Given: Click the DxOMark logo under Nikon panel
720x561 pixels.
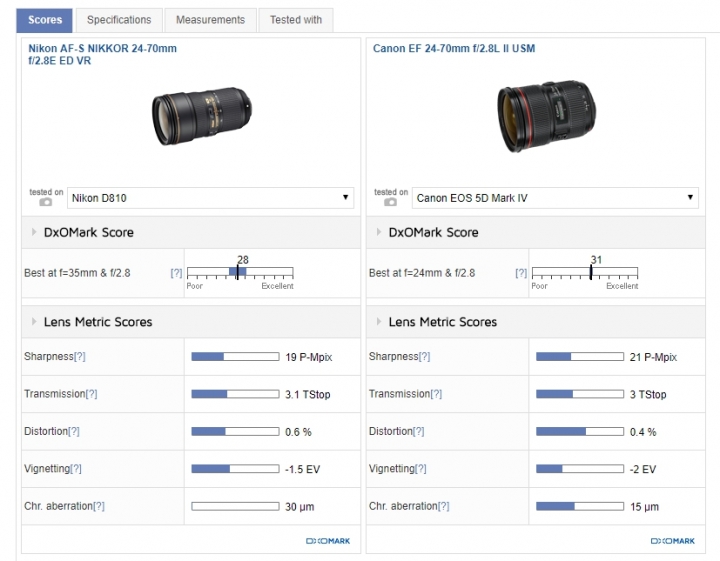Looking at the screenshot, I should 328,541.
